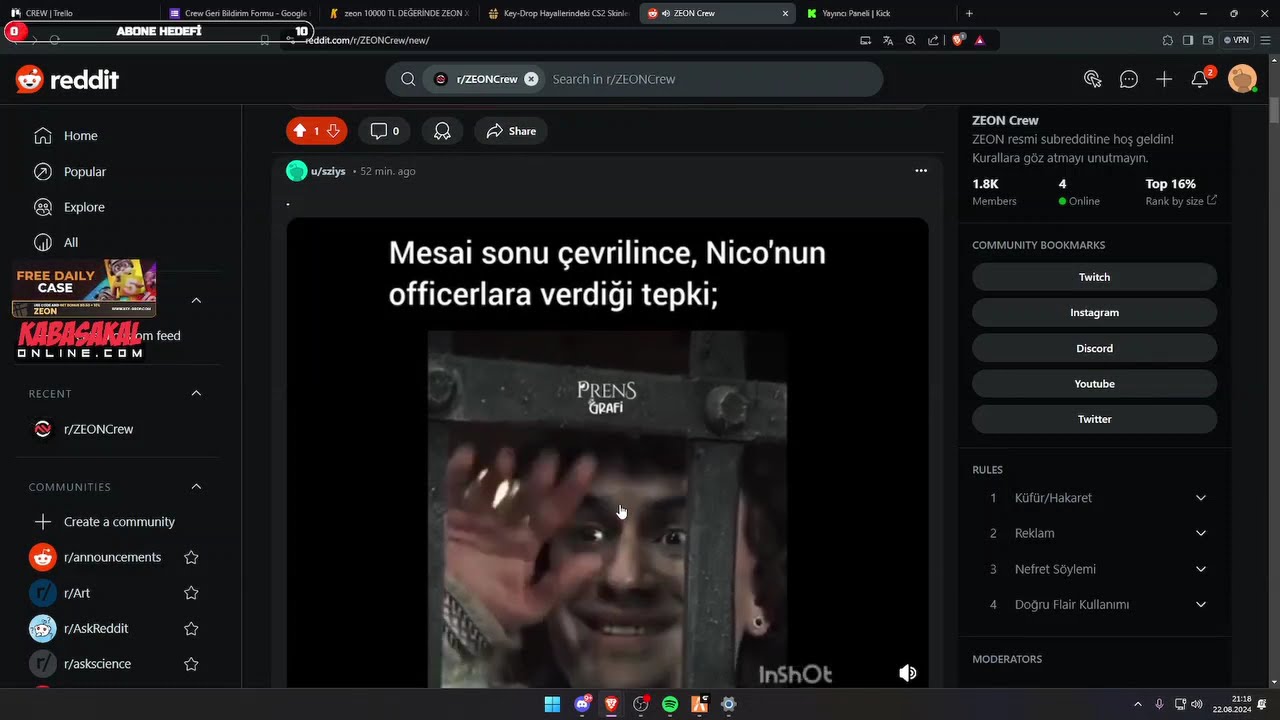1280x720 pixels.
Task: Favorite r/askscience with the star
Action: (x=191, y=664)
